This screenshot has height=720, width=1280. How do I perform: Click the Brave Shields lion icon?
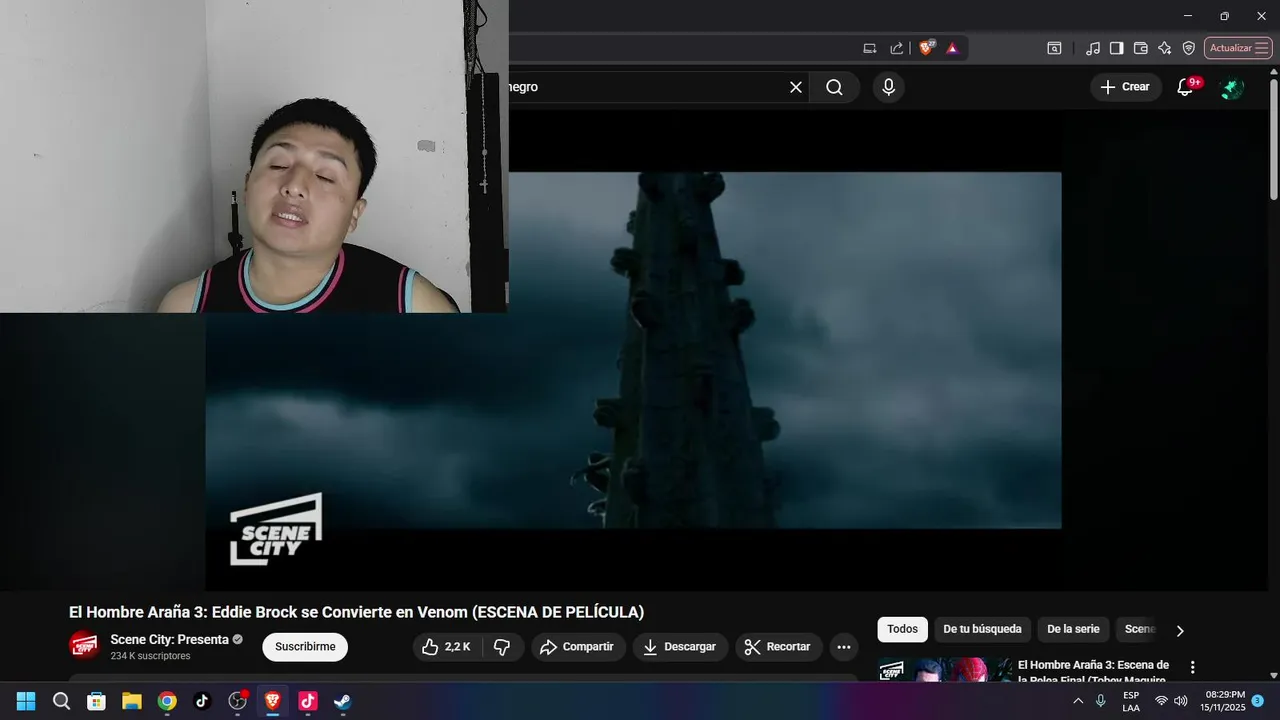tap(926, 48)
